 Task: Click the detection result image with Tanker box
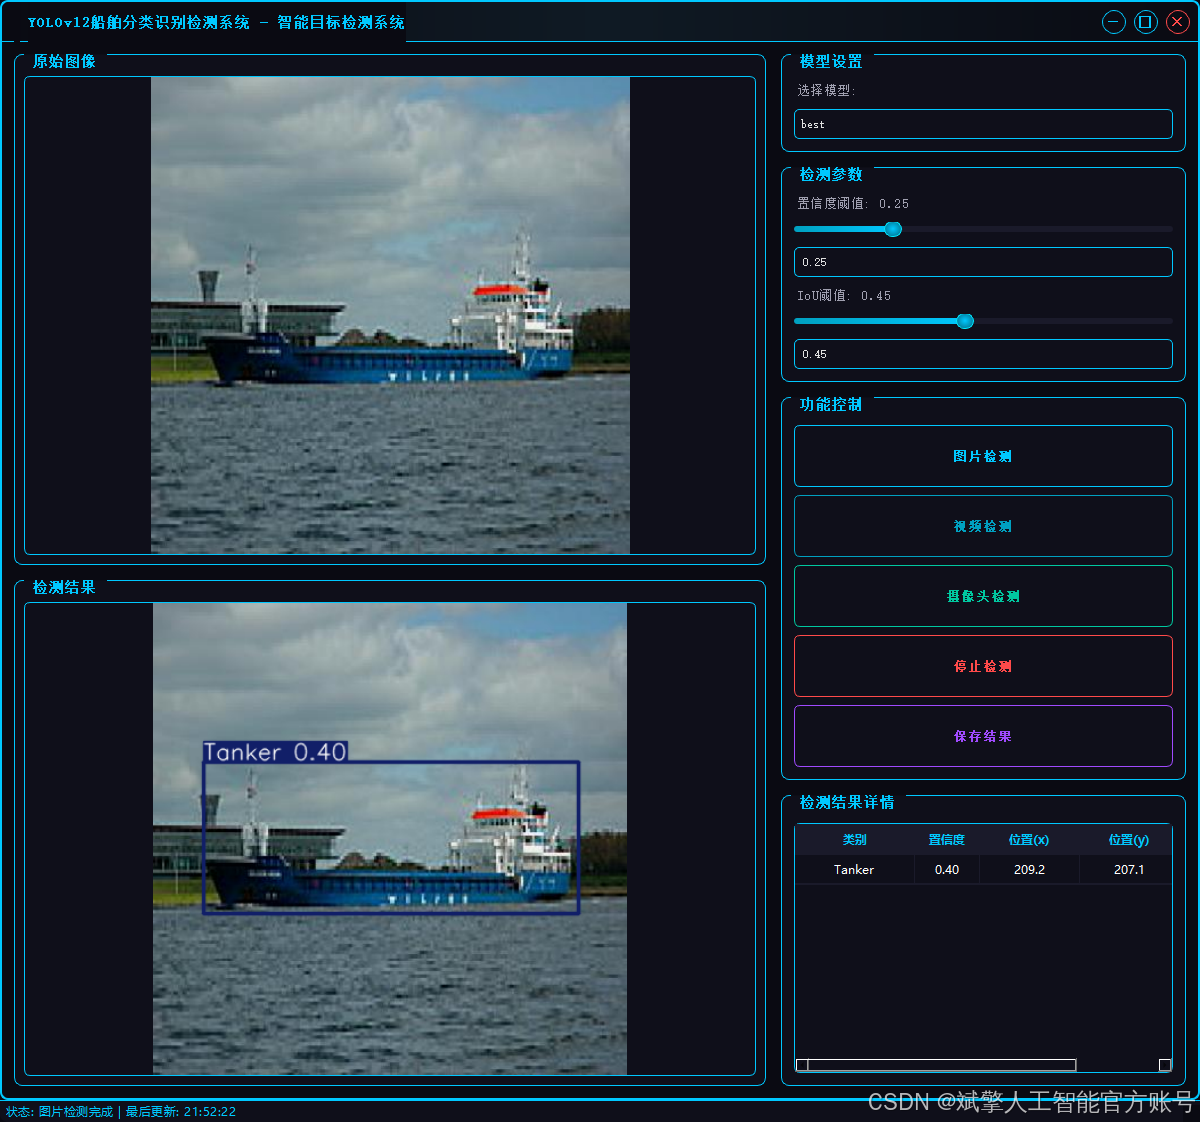[x=390, y=839]
